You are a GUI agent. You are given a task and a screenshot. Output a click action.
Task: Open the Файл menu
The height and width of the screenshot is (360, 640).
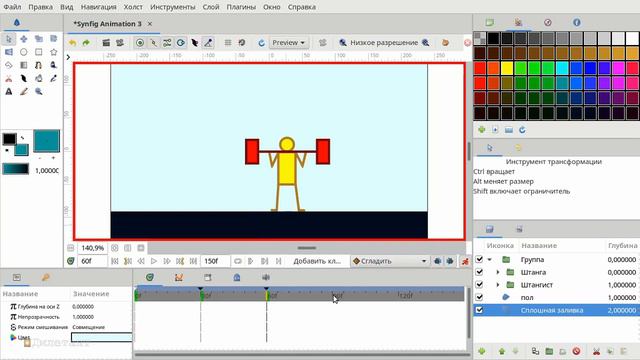12,7
